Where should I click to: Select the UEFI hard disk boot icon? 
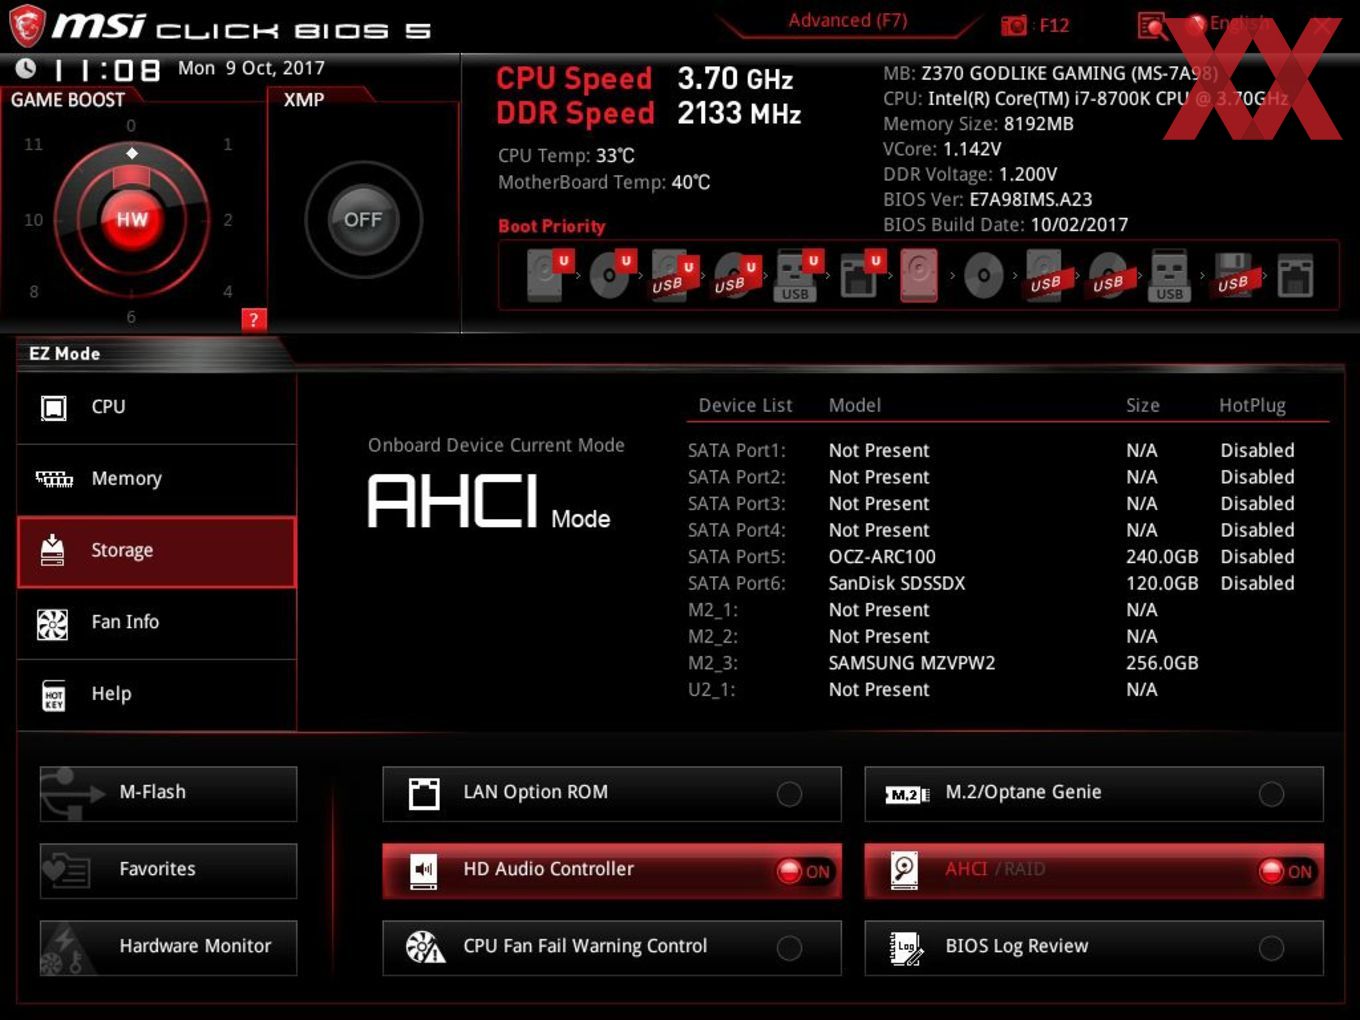click(548, 276)
